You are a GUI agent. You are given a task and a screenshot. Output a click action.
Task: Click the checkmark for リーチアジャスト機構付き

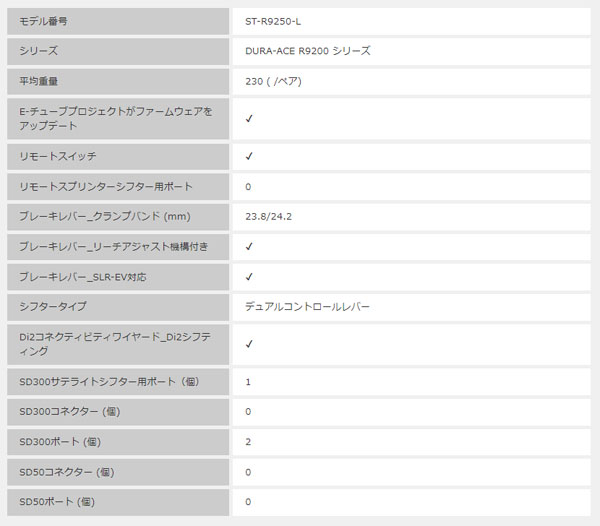tap(249, 247)
